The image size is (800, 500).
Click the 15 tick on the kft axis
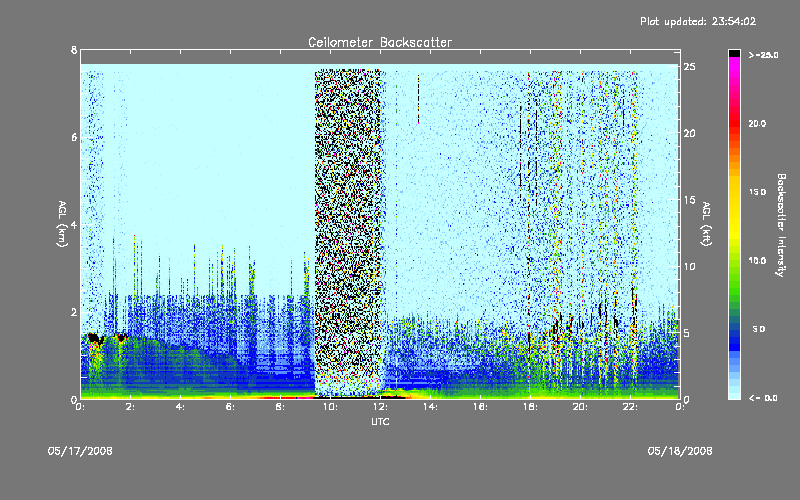(x=690, y=200)
